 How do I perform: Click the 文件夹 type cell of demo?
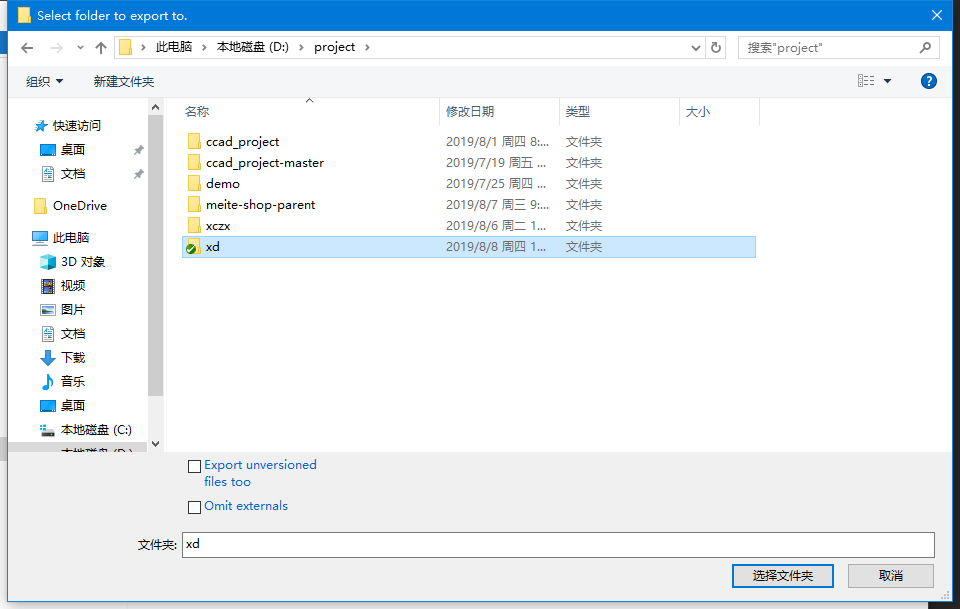pos(583,184)
